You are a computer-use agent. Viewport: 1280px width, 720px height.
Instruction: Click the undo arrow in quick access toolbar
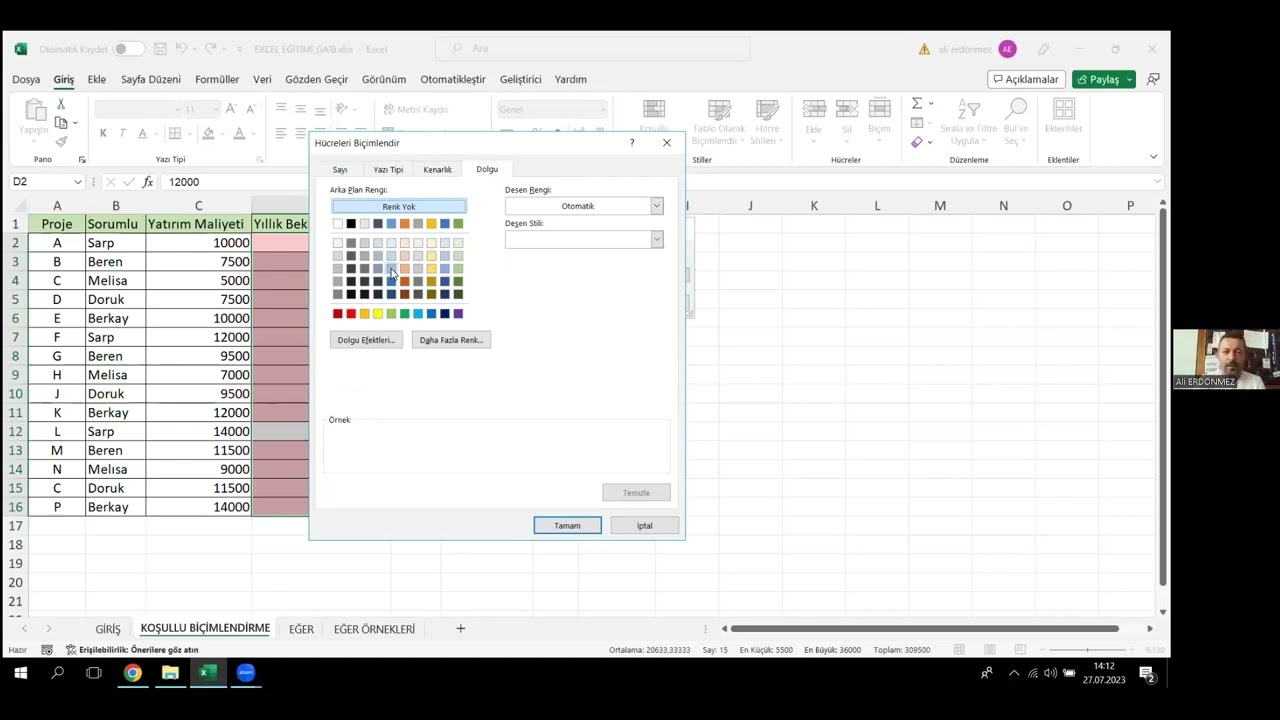coord(181,48)
